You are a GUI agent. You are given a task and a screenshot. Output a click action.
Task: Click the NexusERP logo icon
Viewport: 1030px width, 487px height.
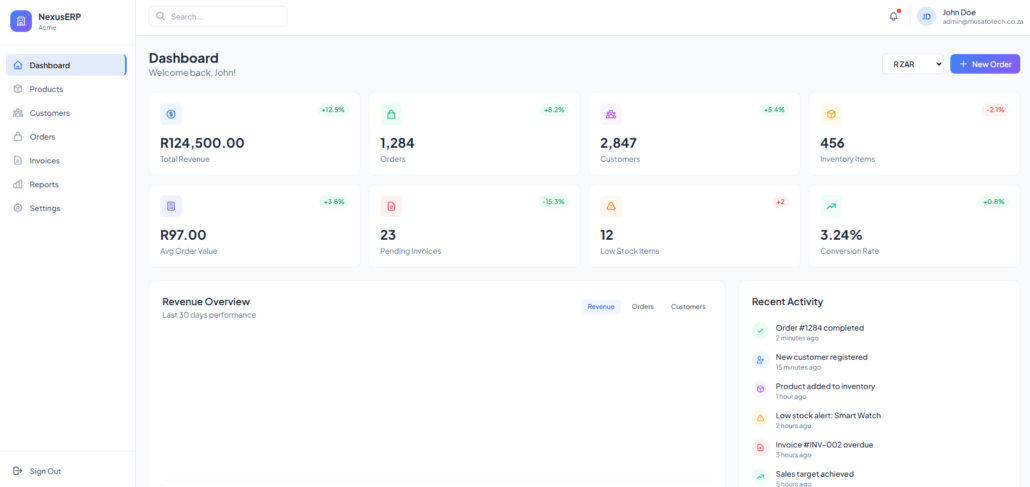coord(21,20)
